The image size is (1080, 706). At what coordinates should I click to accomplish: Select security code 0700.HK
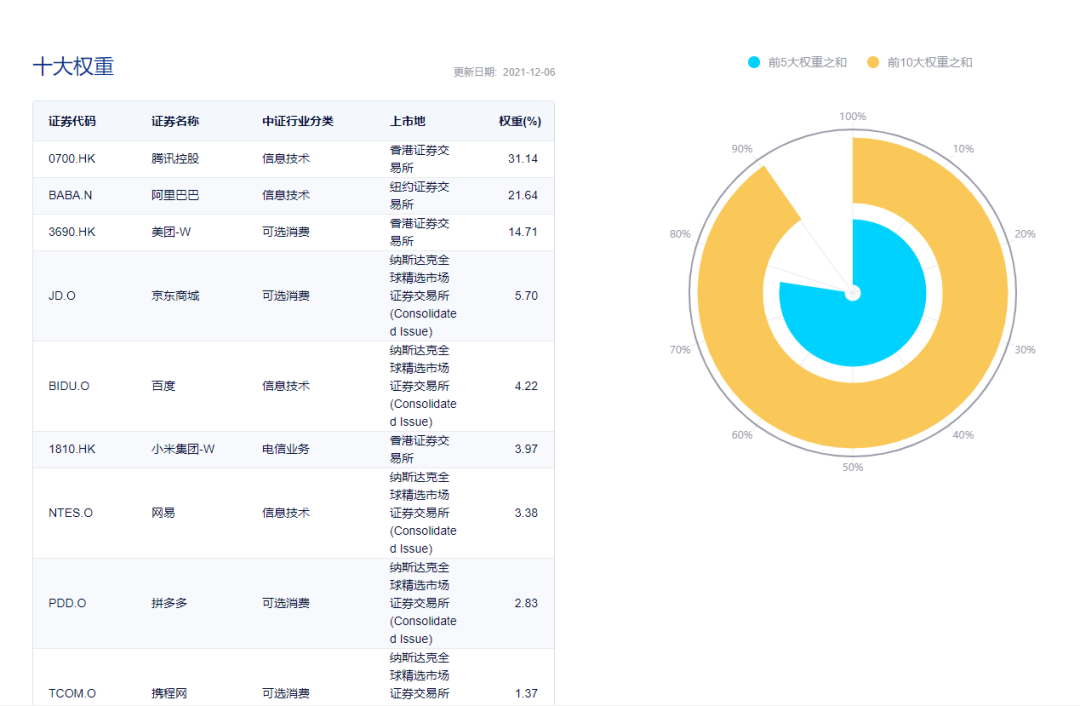click(x=72, y=158)
